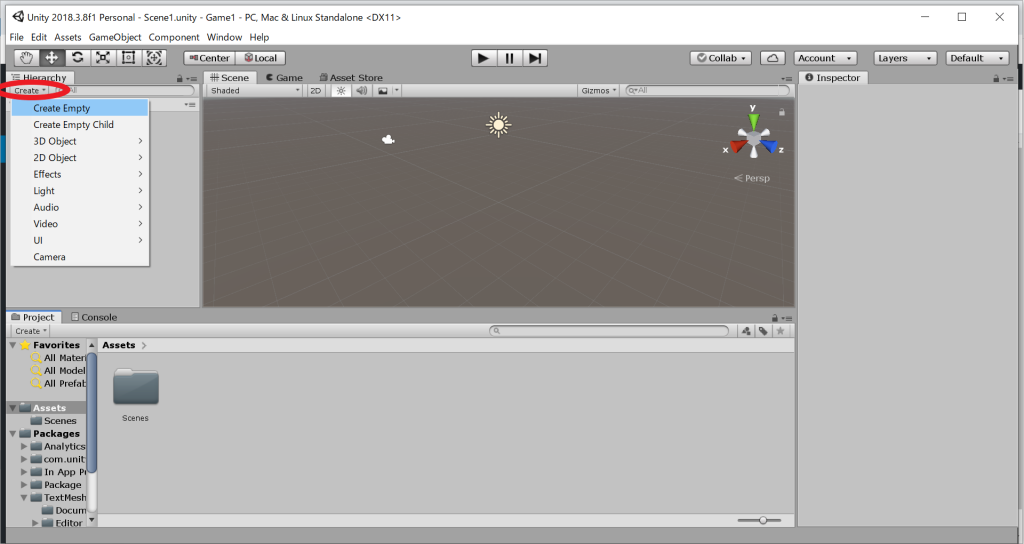The height and width of the screenshot is (544, 1024).
Task: Switch to the Asset Store tab
Action: 351,78
